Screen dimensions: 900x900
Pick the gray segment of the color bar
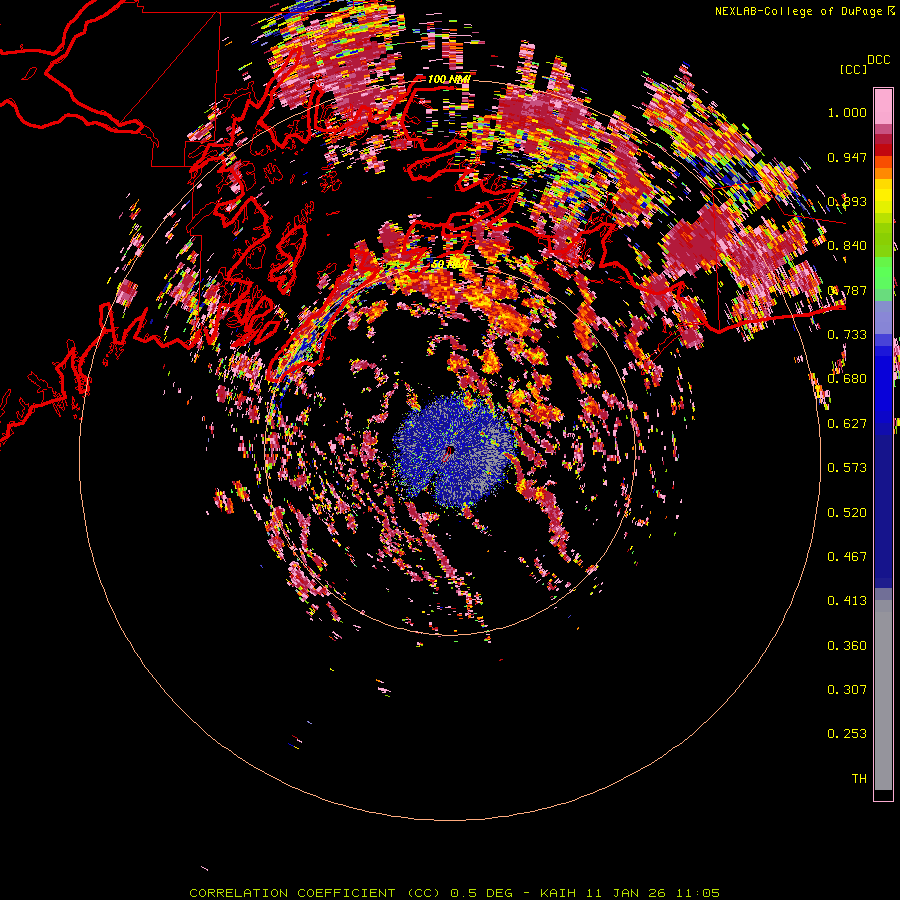(x=883, y=695)
